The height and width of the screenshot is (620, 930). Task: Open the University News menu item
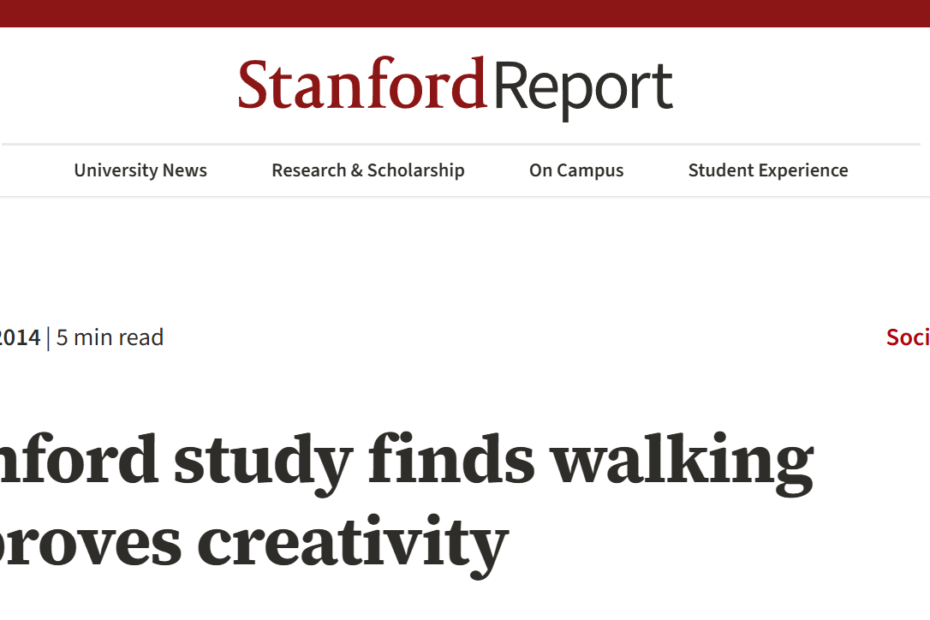click(x=140, y=171)
